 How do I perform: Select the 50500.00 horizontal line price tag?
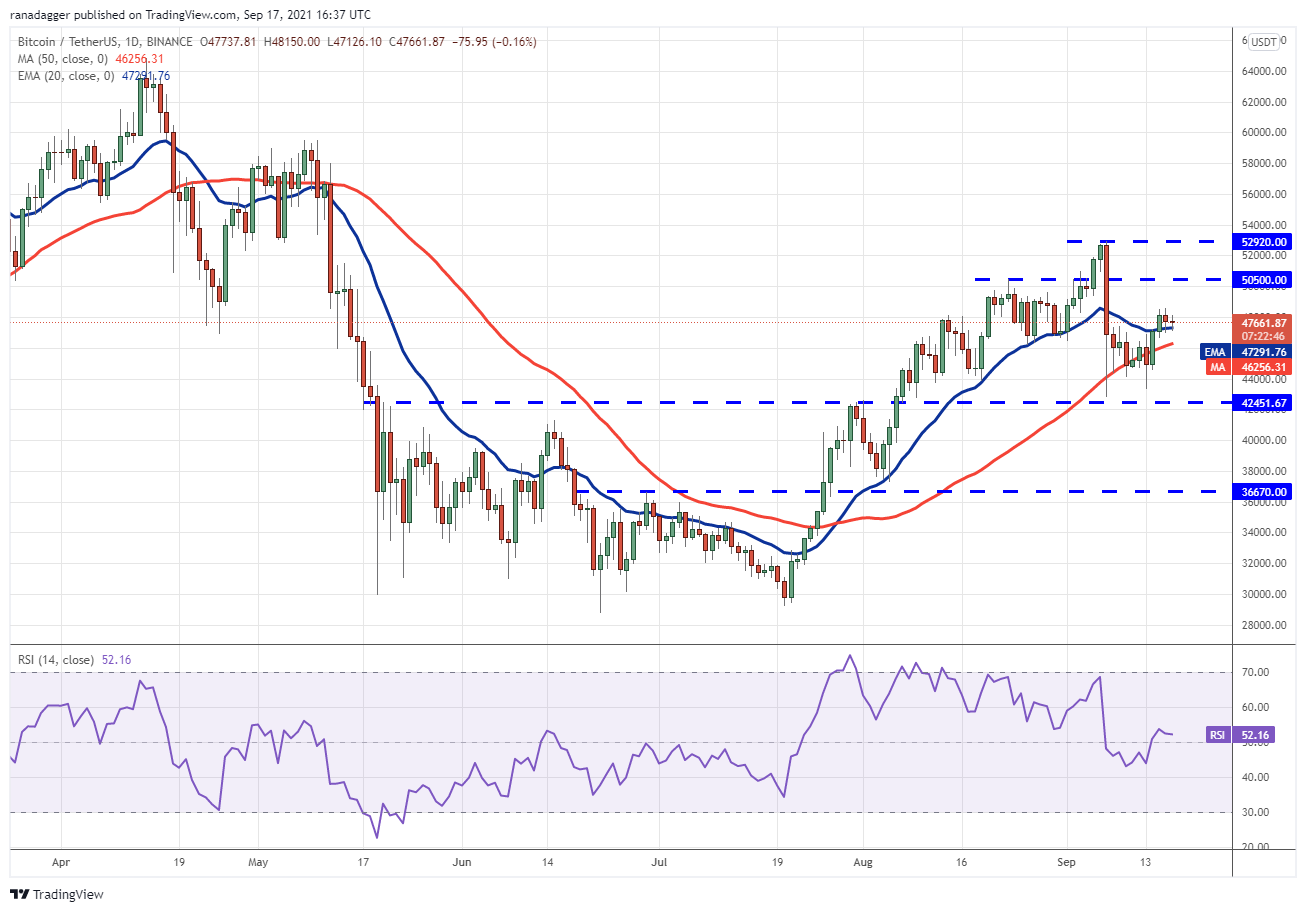(x=1264, y=280)
